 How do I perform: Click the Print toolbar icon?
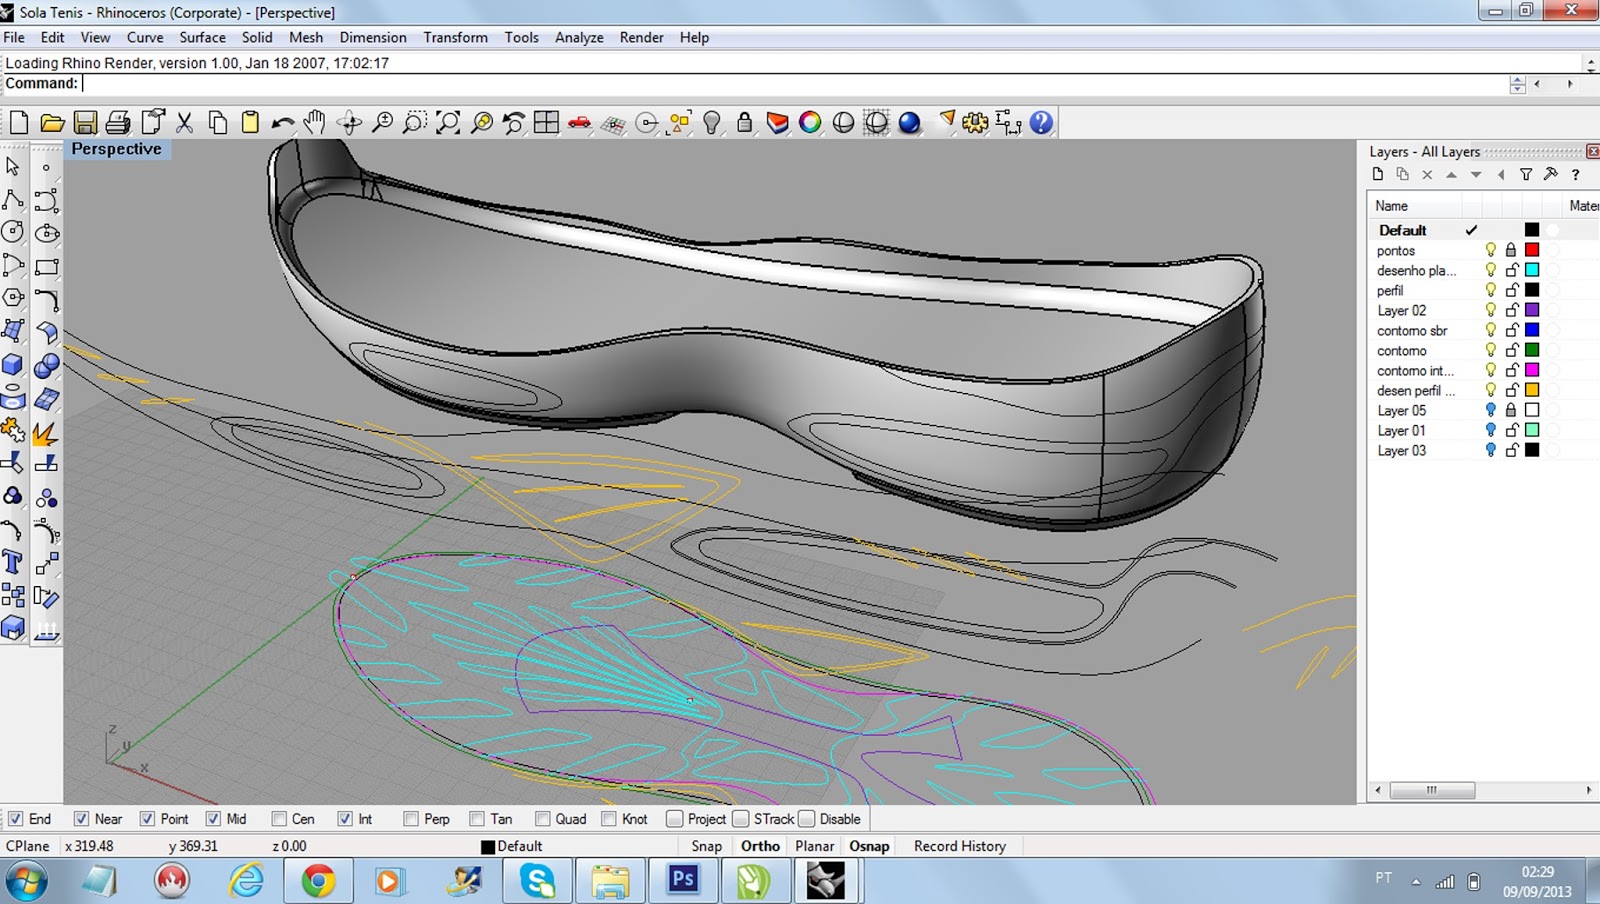tap(118, 123)
